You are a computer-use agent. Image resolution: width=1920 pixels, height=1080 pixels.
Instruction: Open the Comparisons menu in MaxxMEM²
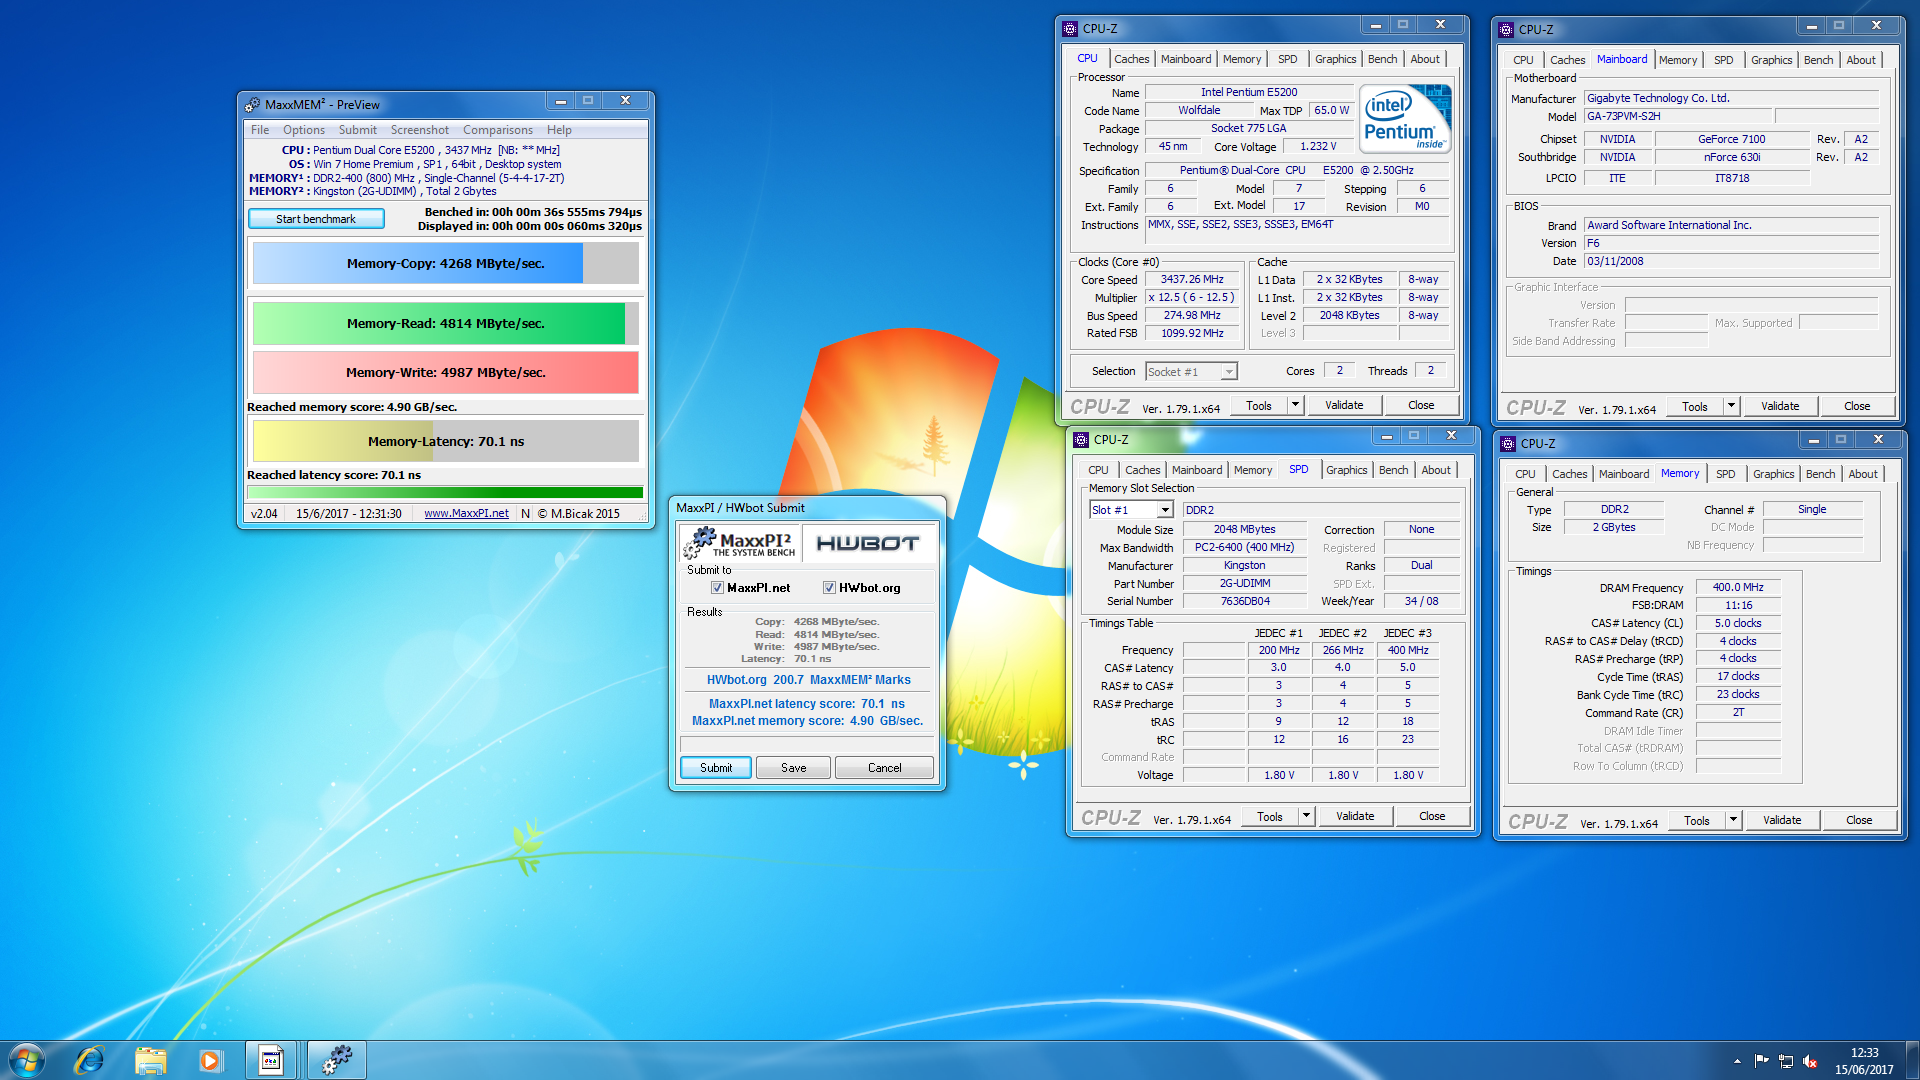(x=497, y=130)
